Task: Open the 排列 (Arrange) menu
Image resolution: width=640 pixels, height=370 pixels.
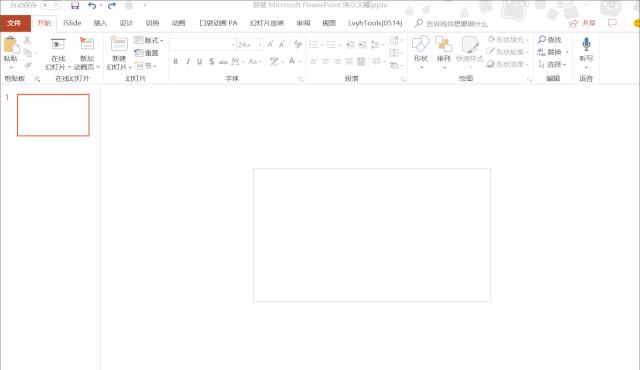Action: click(x=443, y=52)
